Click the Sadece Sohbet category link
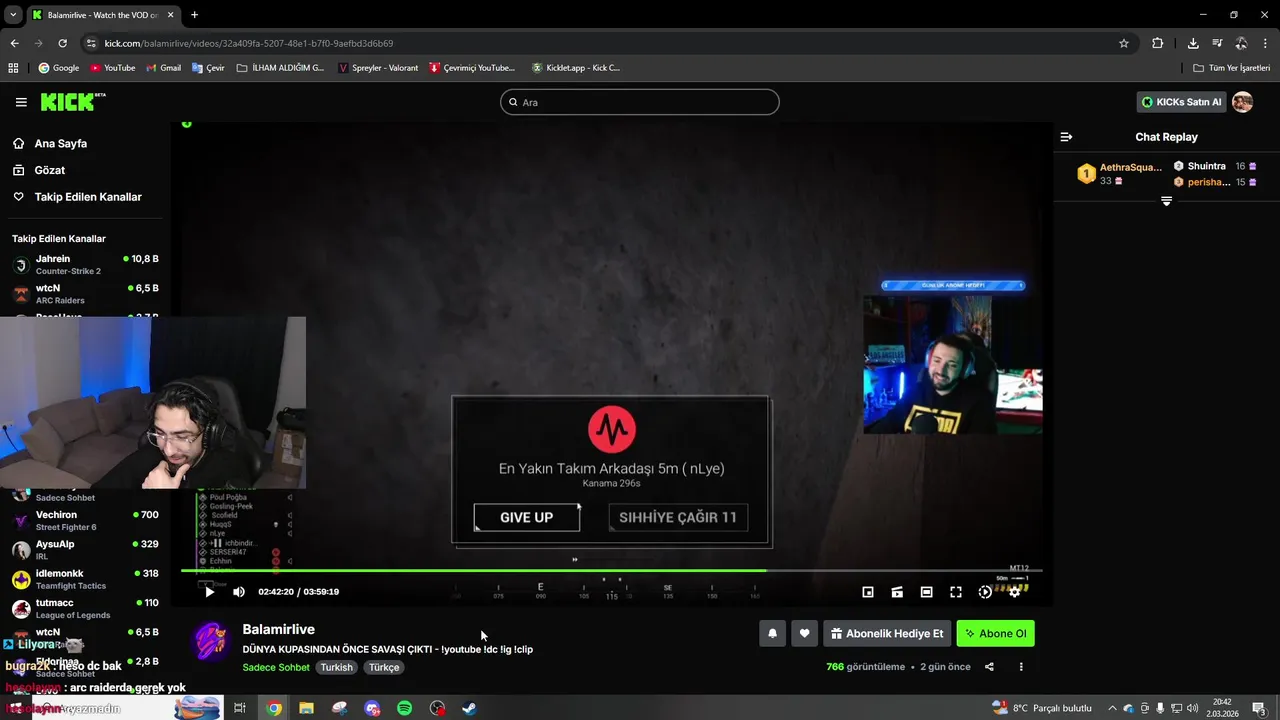Screen dimensions: 1280x720 point(276,667)
